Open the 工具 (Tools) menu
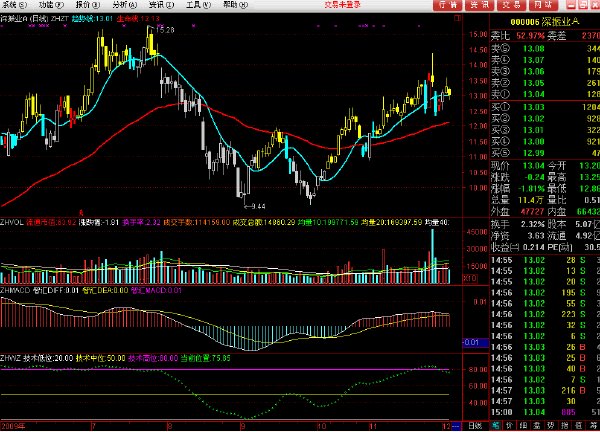600x432 pixels. 198,5
